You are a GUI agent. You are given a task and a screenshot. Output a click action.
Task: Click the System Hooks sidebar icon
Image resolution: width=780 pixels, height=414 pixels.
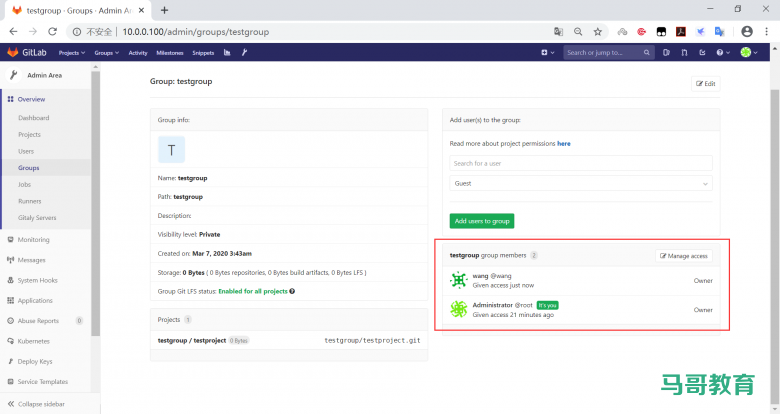pyautogui.click(x=10, y=280)
